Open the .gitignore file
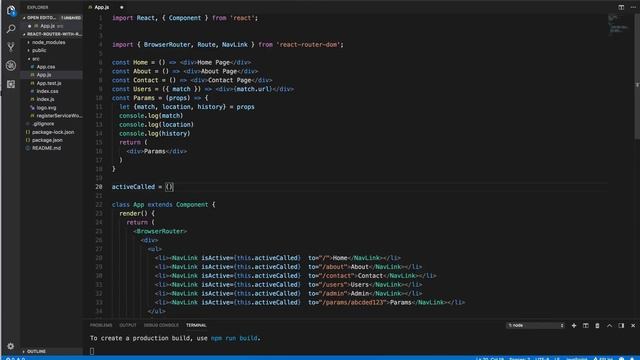The image size is (640, 360). click(43, 124)
